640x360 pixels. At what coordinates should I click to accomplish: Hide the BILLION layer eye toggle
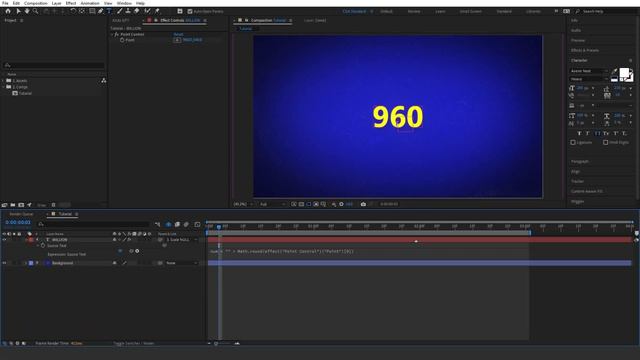pos(4,240)
